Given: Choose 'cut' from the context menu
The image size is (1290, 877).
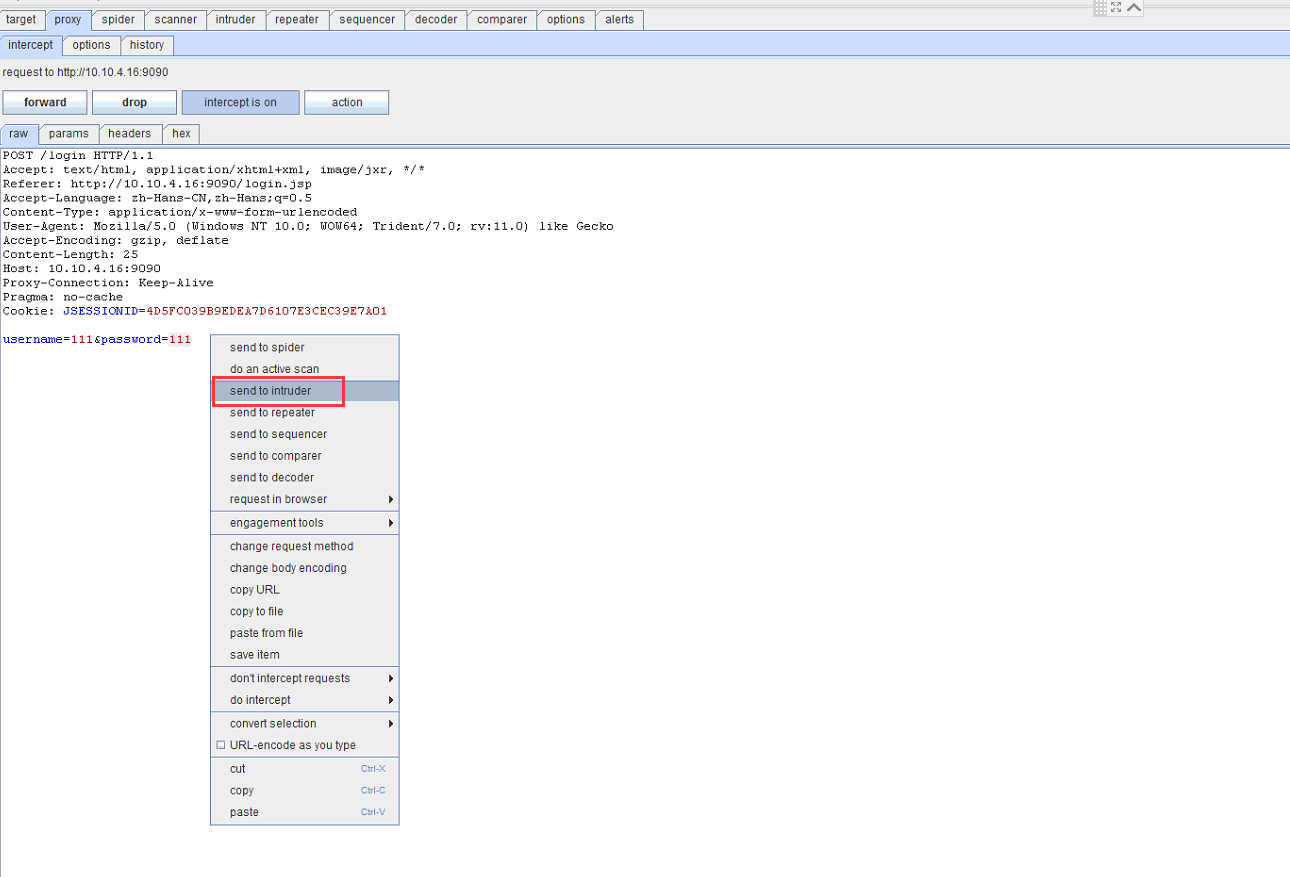Looking at the screenshot, I should [304, 769].
